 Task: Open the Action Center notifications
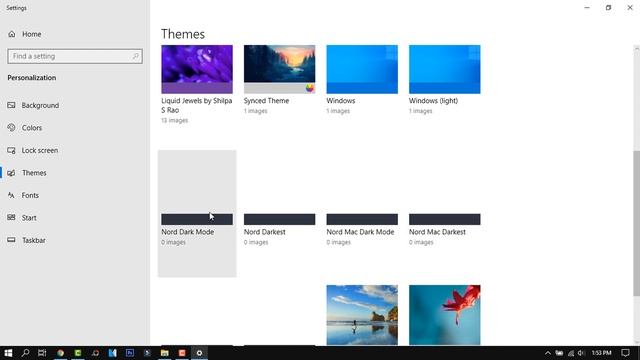625,353
